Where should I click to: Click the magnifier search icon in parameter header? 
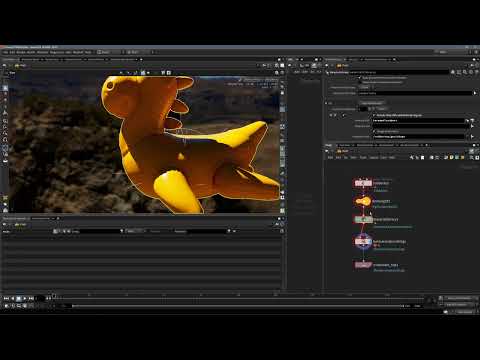465,72
